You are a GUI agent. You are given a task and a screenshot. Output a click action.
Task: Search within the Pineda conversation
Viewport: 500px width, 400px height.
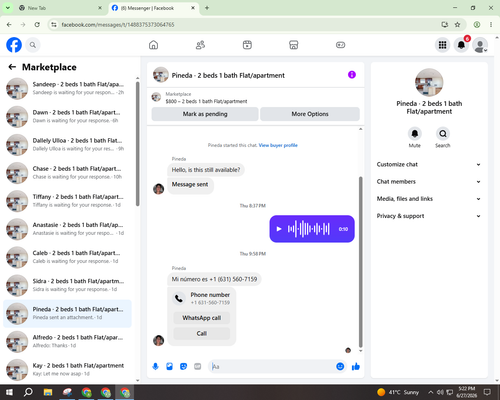click(443, 134)
